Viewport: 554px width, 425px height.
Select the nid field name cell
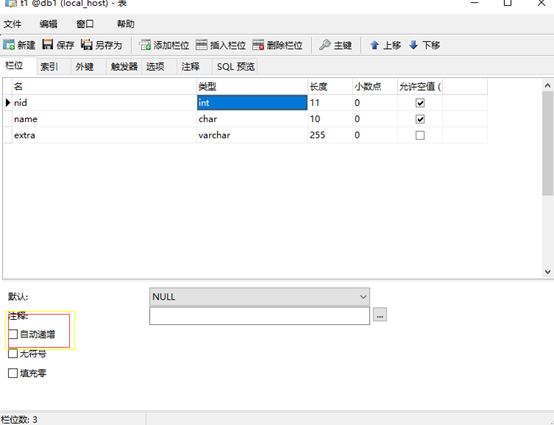pyautogui.click(x=105, y=103)
